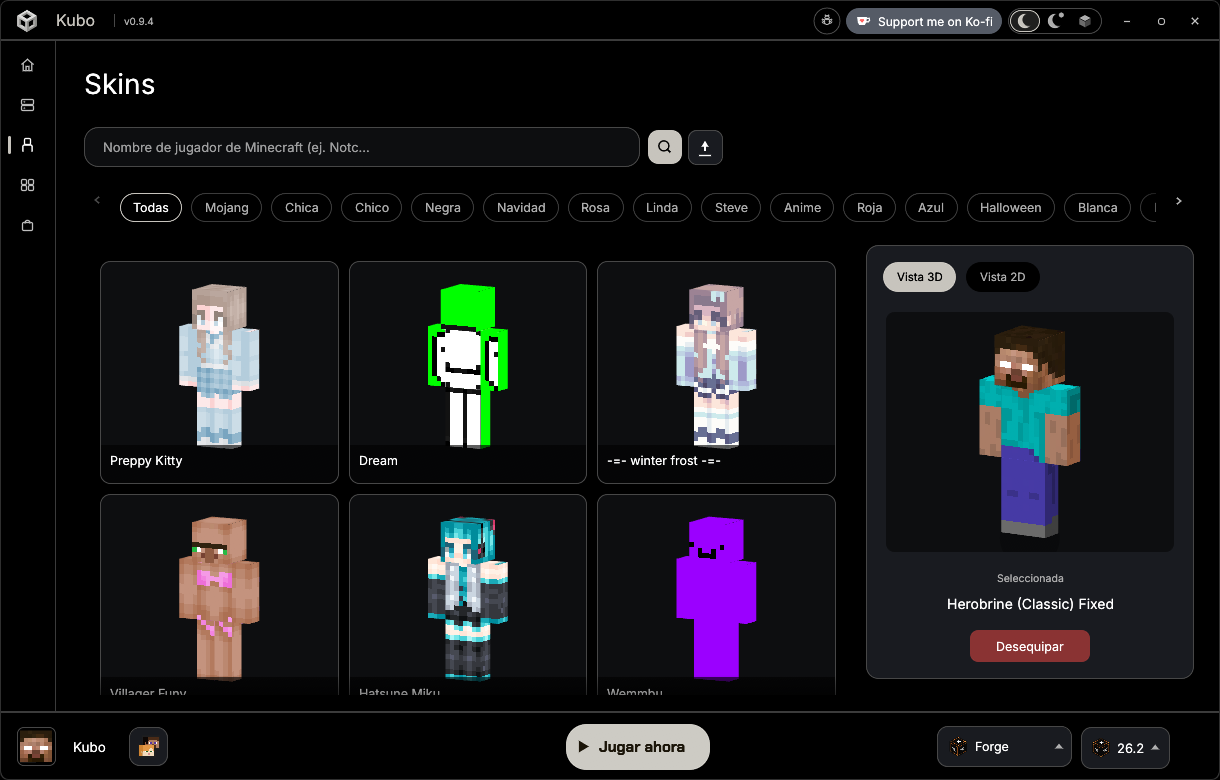Select the Chico category filter
Image resolution: width=1220 pixels, height=780 pixels.
coord(372,208)
